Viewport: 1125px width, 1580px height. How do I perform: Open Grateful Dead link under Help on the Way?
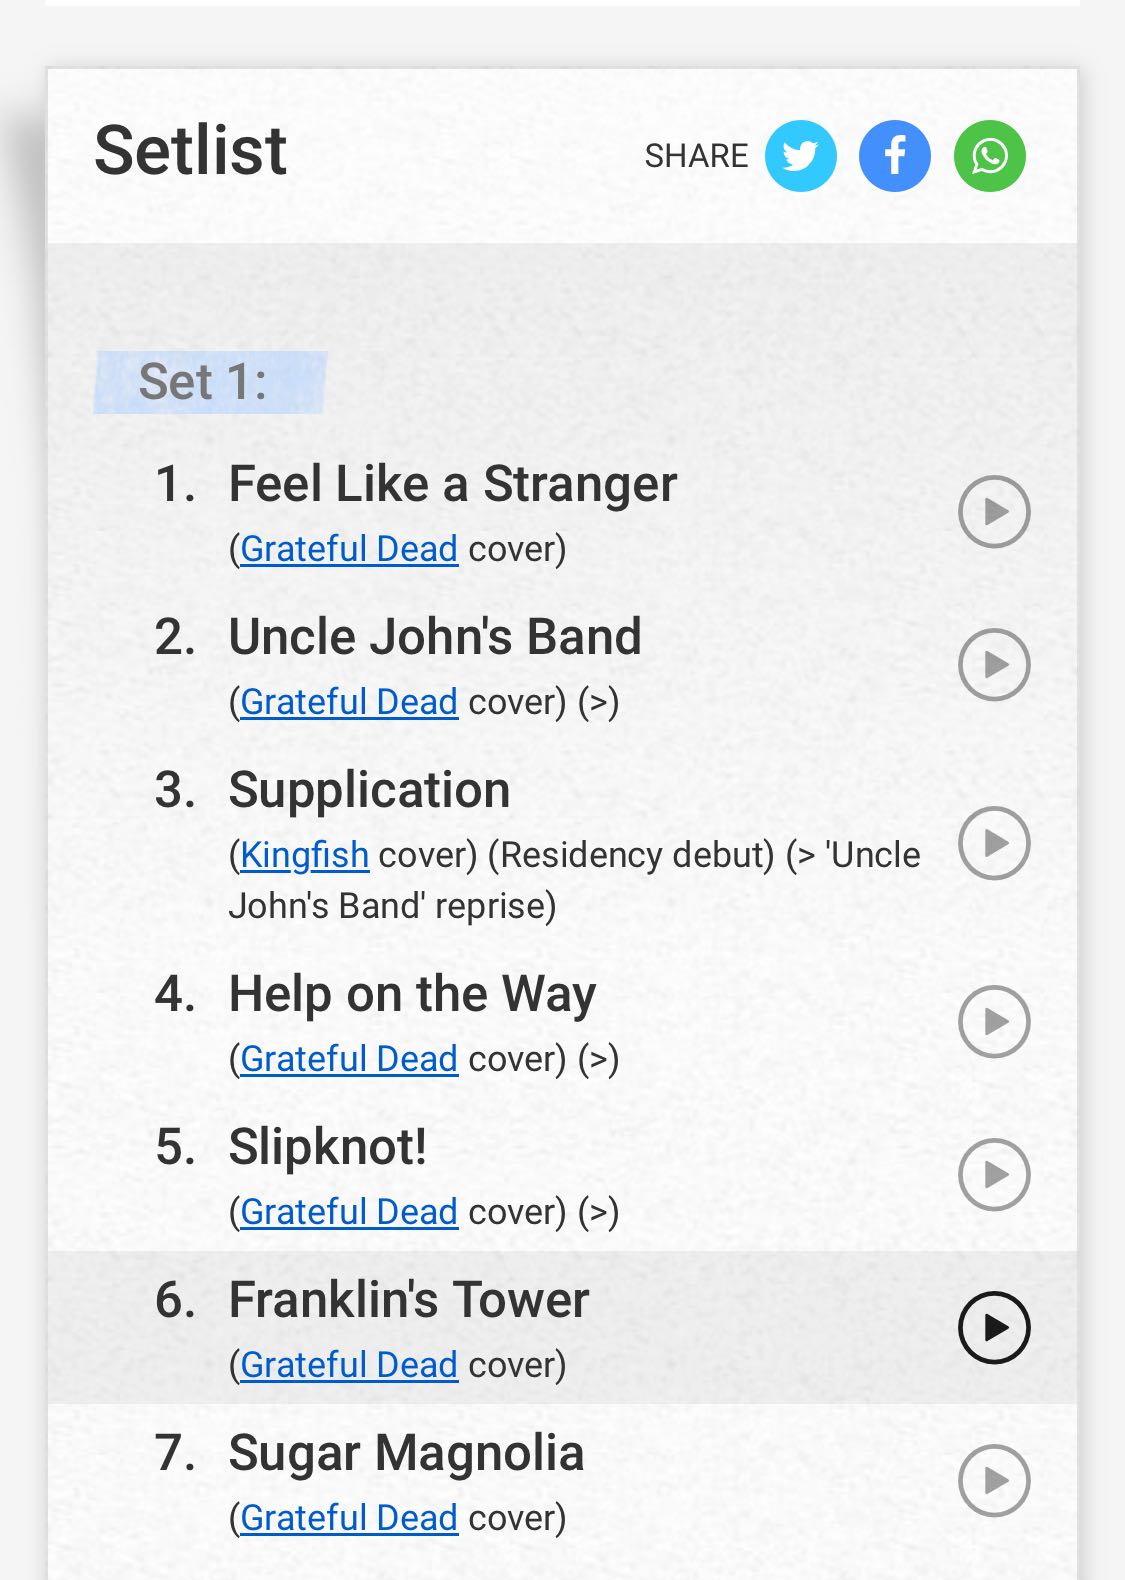click(349, 1059)
